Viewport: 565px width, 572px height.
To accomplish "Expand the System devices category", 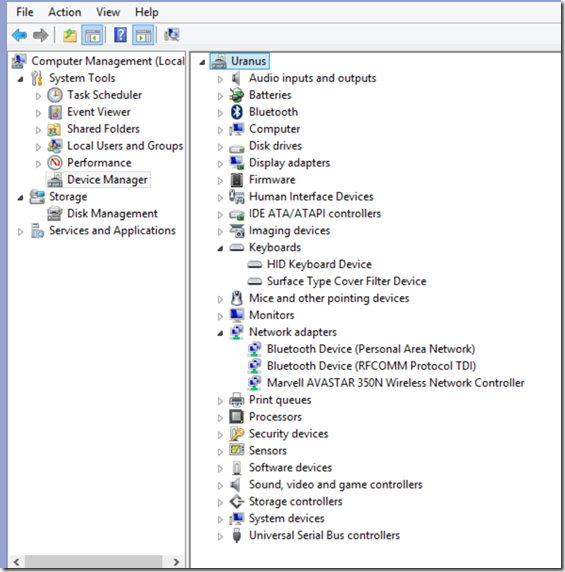I will click(220, 520).
